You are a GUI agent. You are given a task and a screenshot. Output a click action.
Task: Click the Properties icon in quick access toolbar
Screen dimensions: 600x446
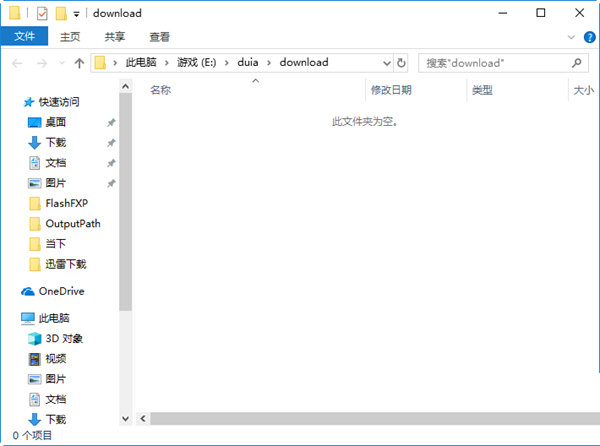point(42,14)
